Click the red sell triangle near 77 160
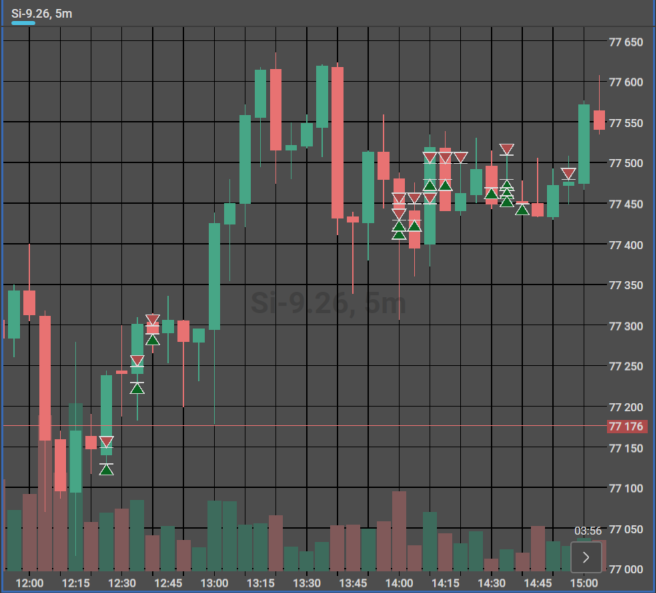656x593 pixels. [106, 442]
